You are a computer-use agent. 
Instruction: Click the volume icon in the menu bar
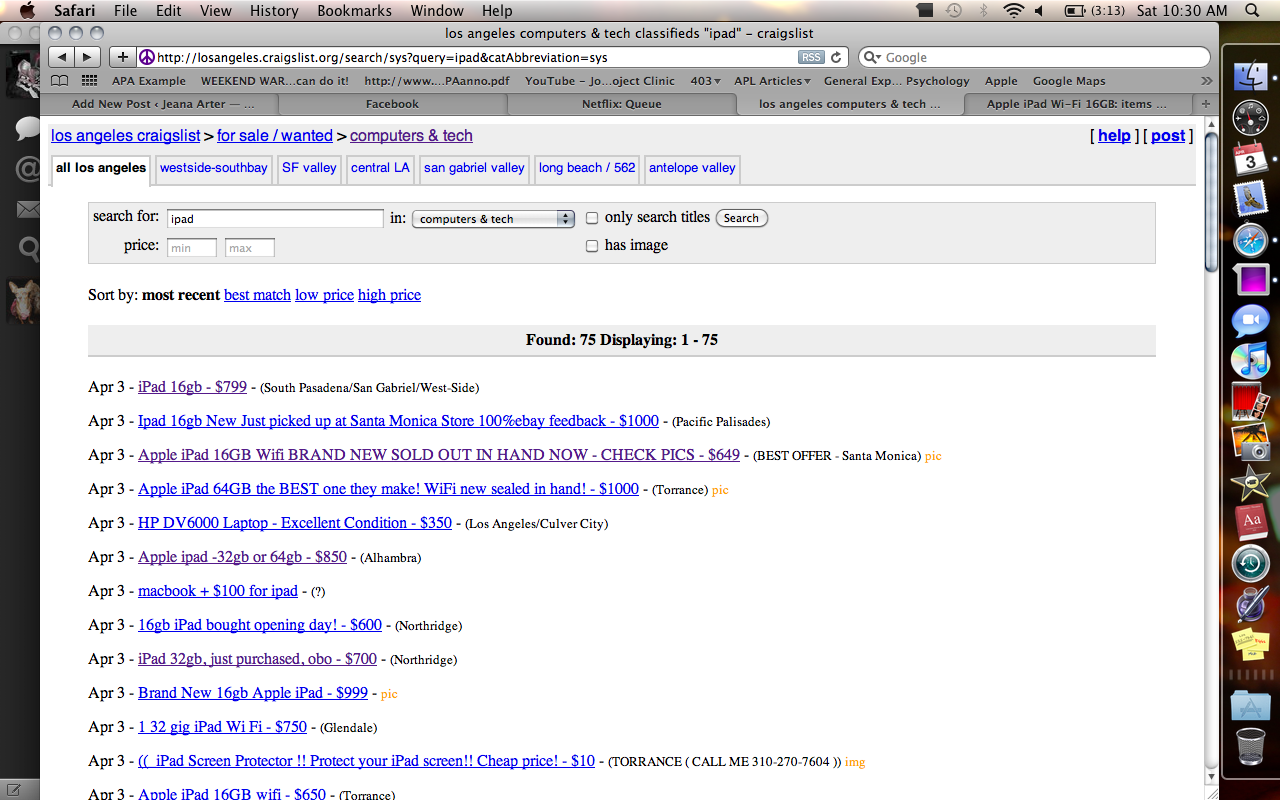pyautogui.click(x=1039, y=11)
